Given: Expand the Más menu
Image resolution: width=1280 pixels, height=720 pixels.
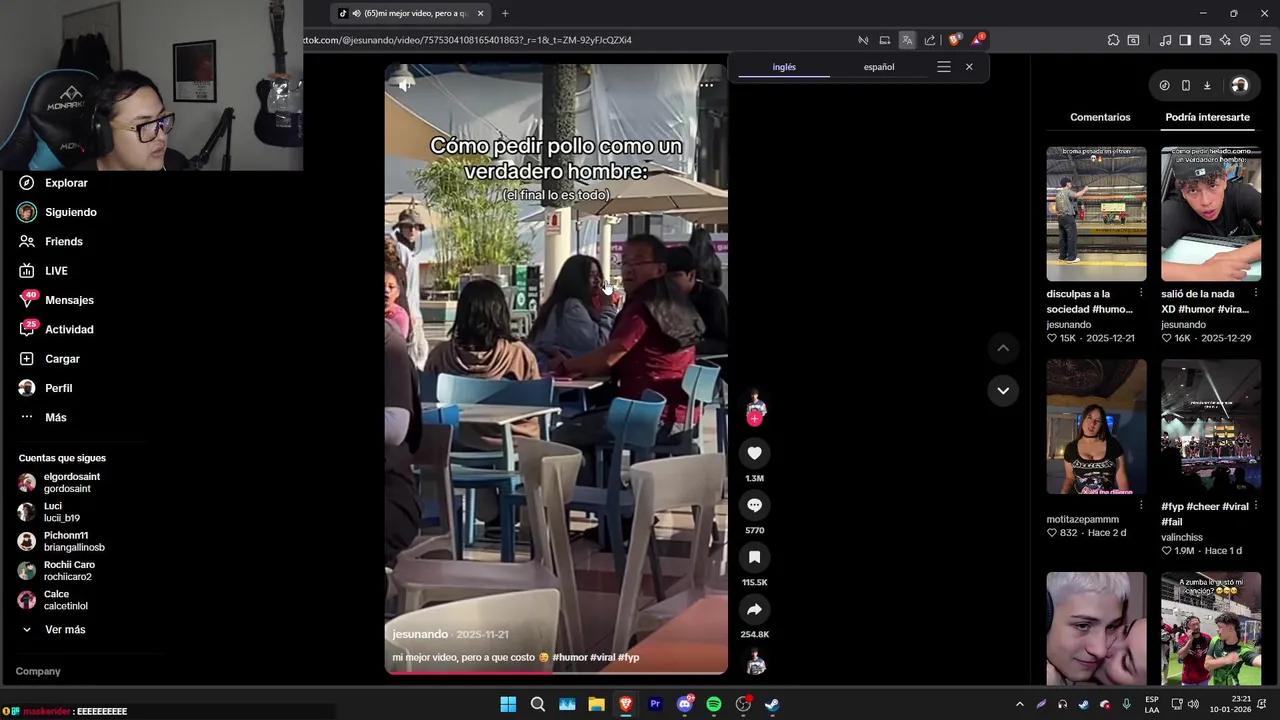Looking at the screenshot, I should (43, 417).
